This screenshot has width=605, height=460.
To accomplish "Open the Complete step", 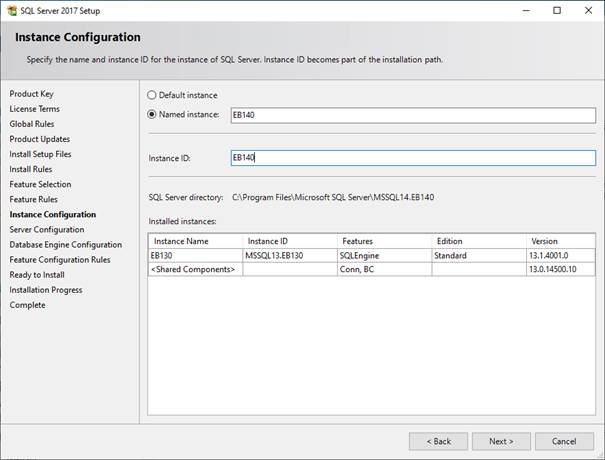I will tap(27, 304).
